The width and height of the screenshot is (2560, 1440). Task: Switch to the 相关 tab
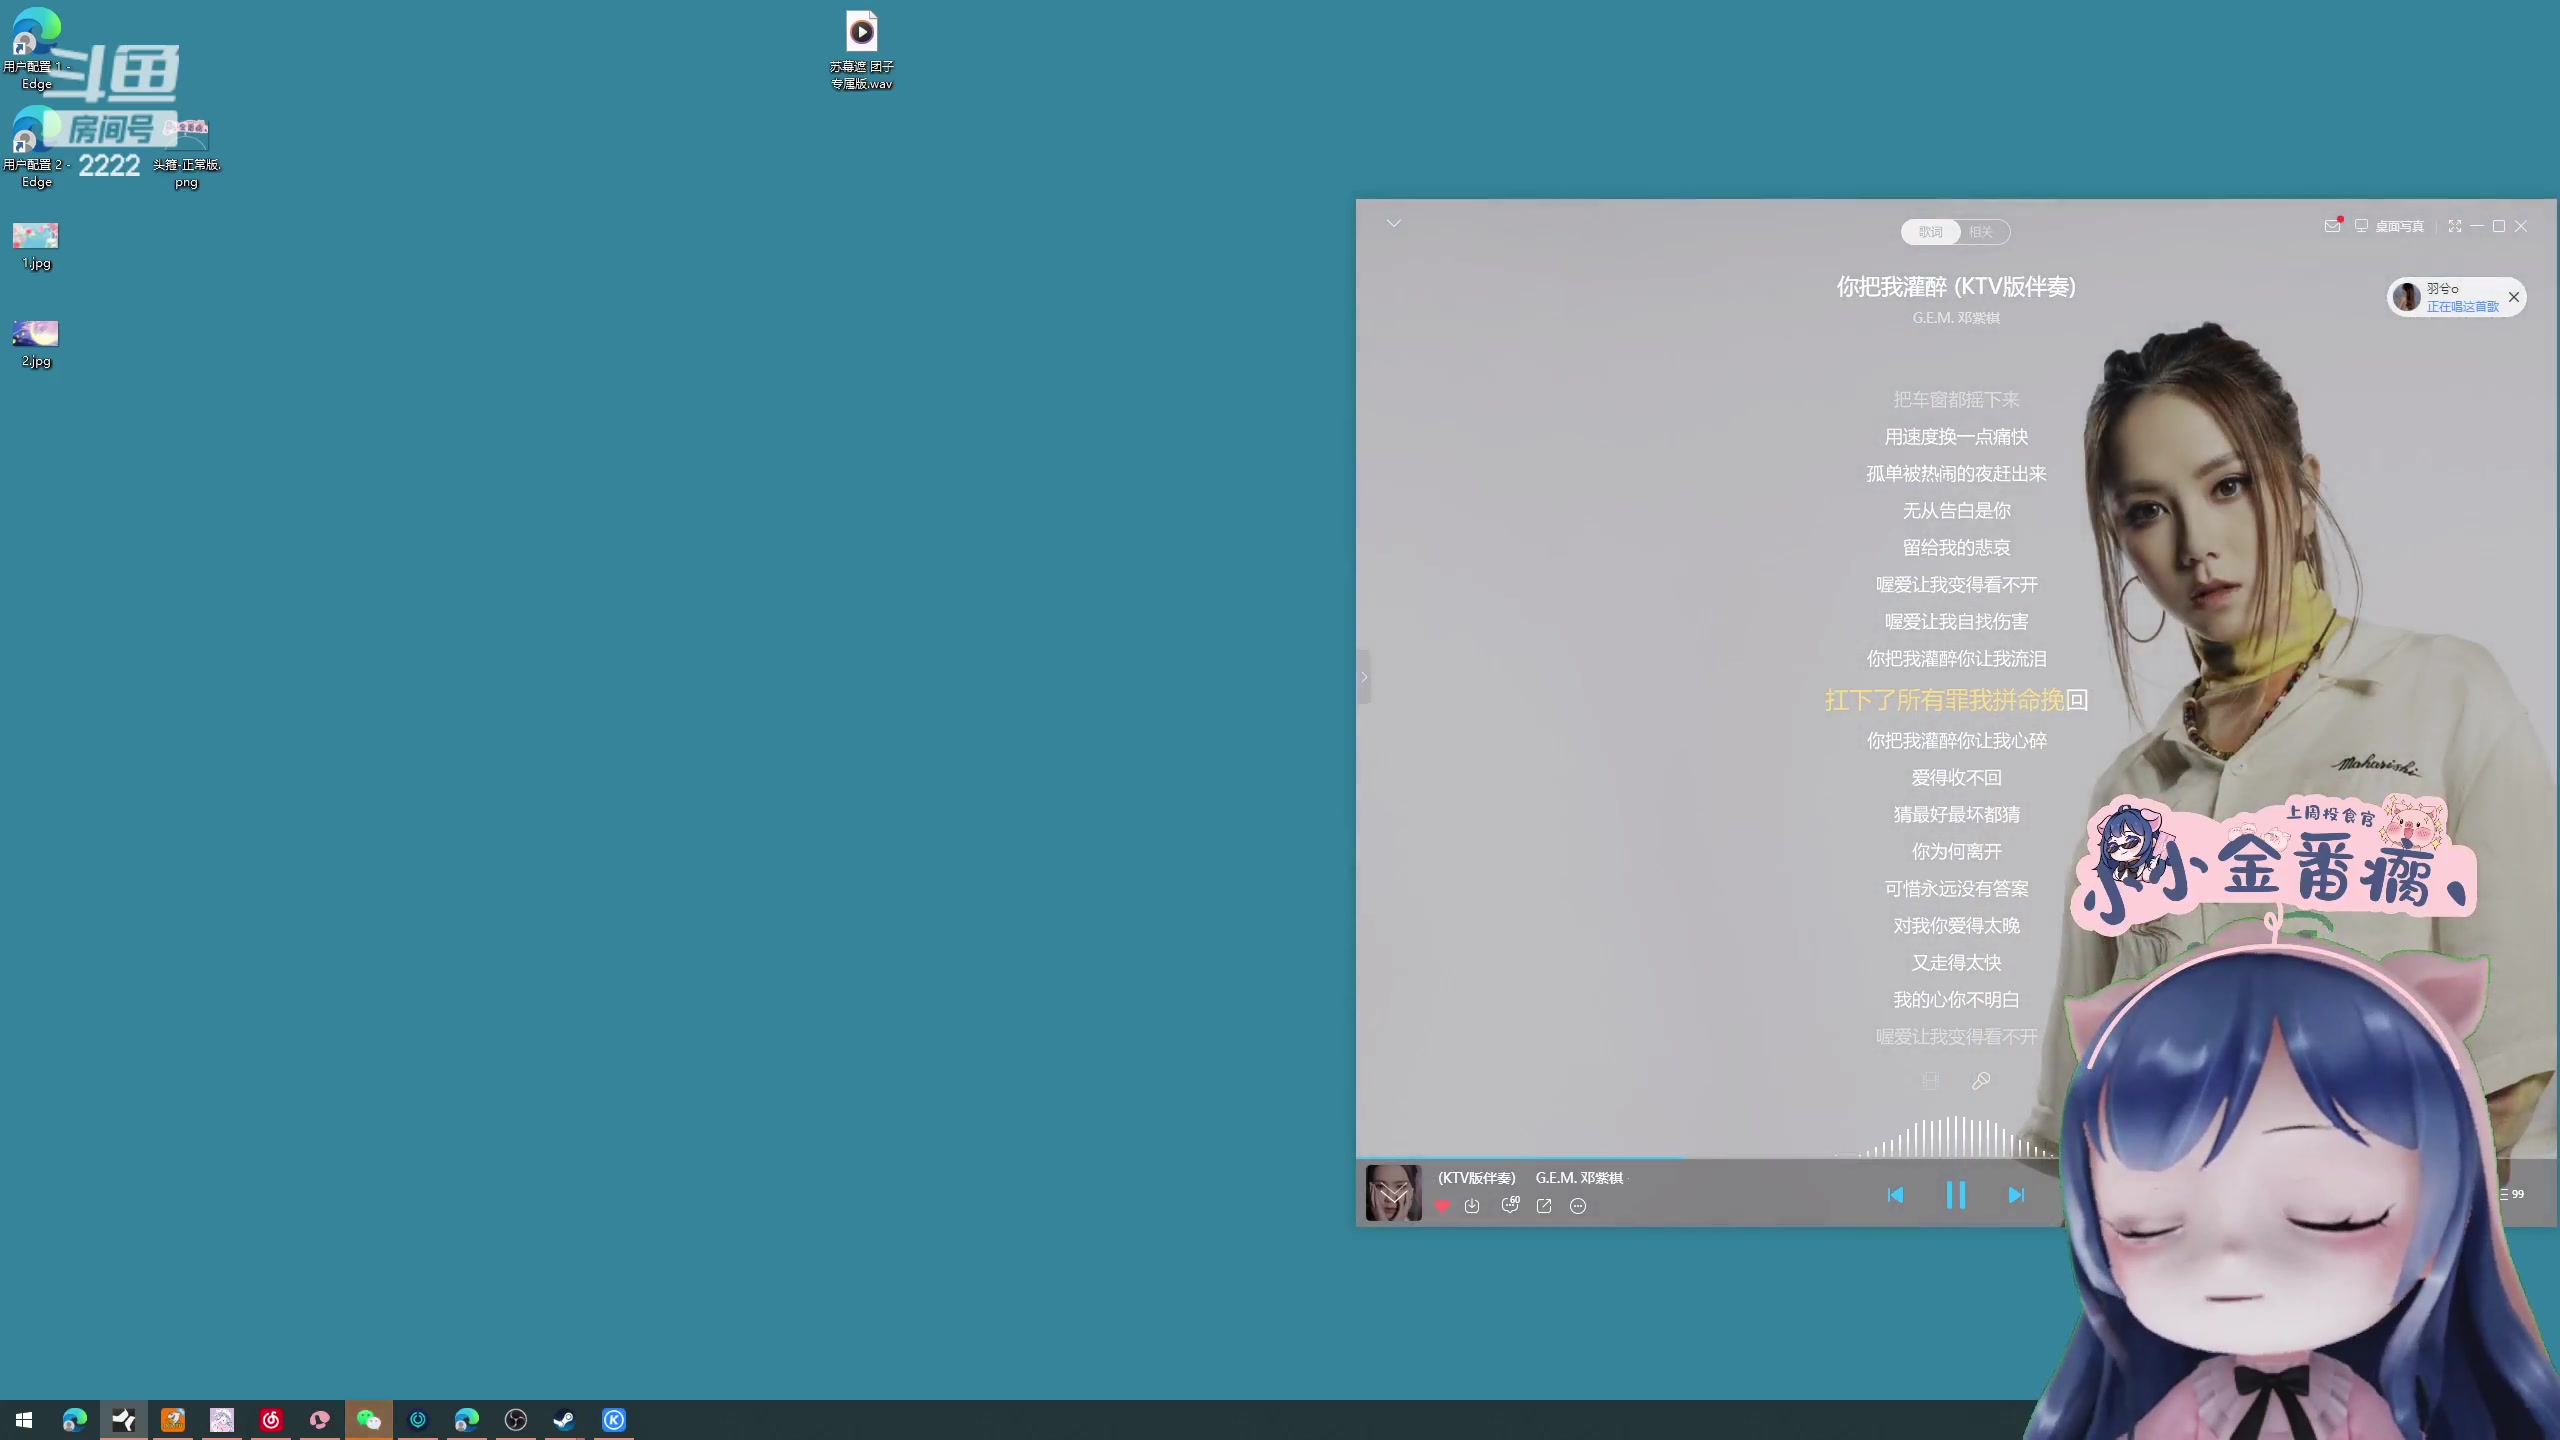[1981, 232]
